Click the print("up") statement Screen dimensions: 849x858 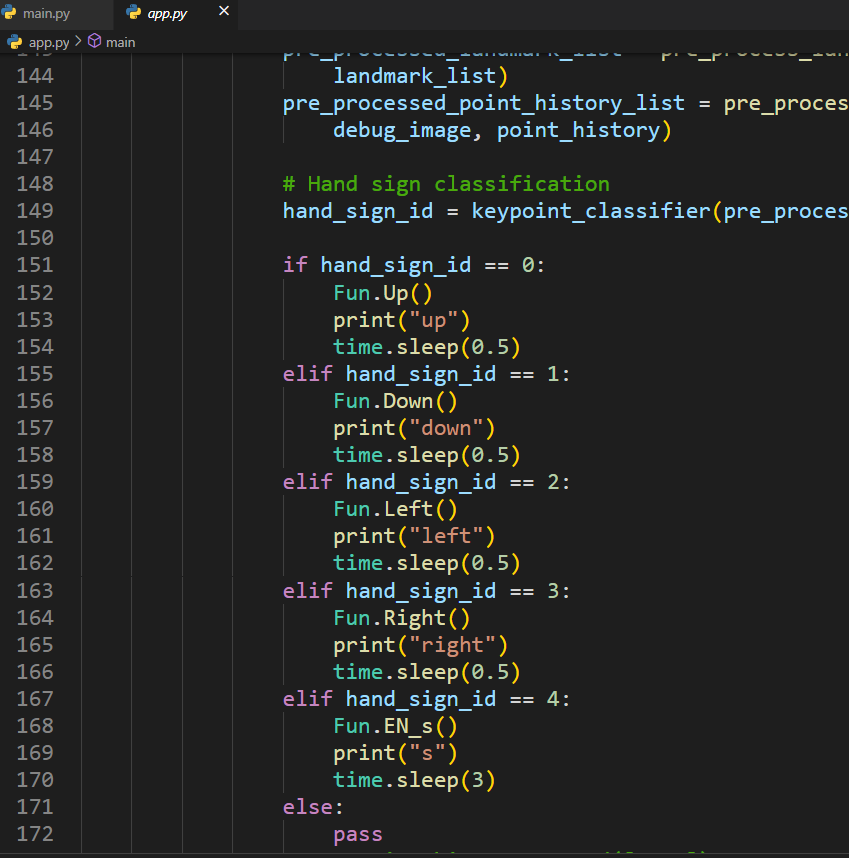pos(402,320)
